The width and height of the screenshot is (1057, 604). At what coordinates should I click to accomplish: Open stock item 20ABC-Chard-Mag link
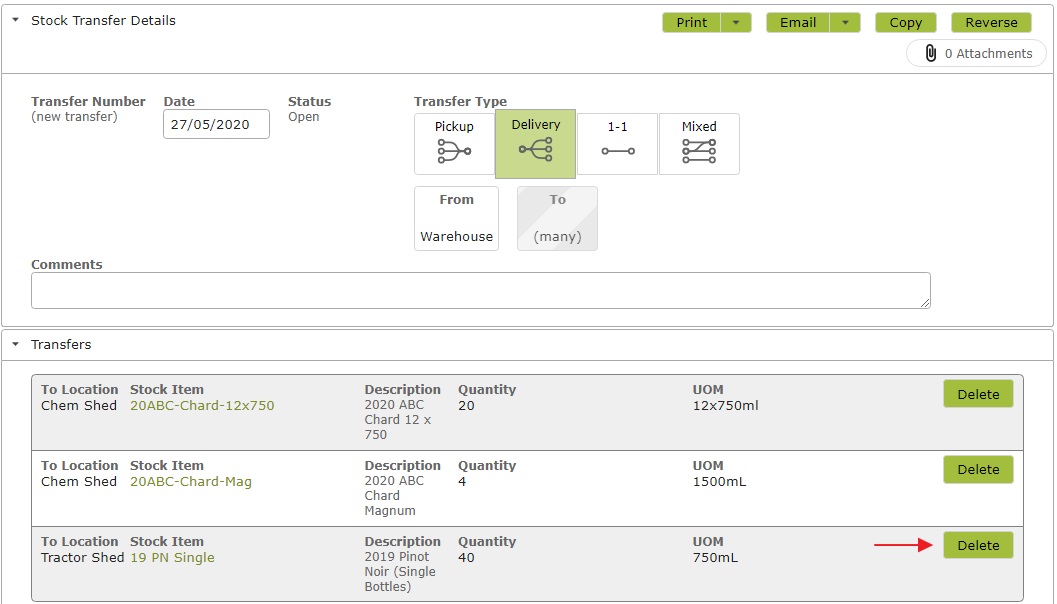tap(191, 481)
